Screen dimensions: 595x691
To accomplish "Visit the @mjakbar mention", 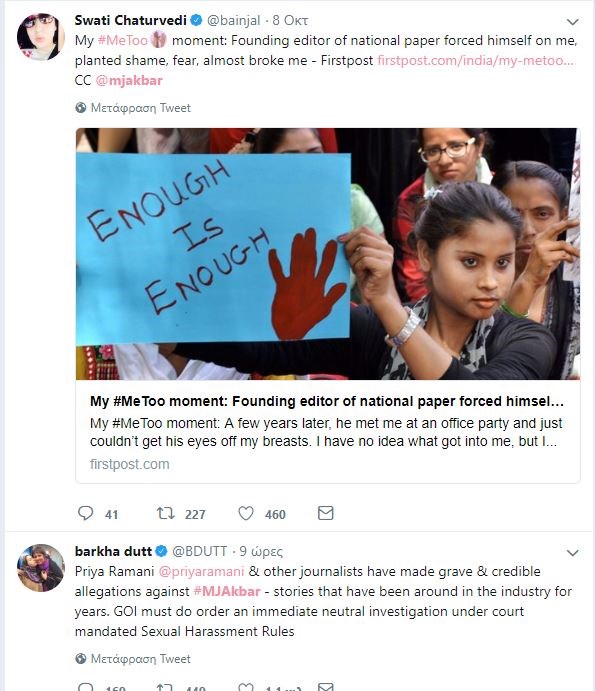I will 129,81.
